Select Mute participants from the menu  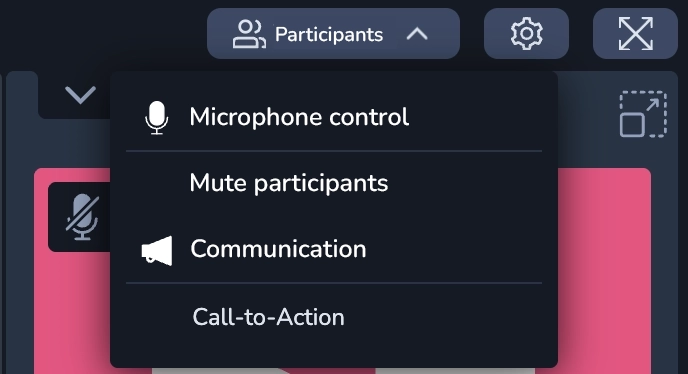[289, 183]
